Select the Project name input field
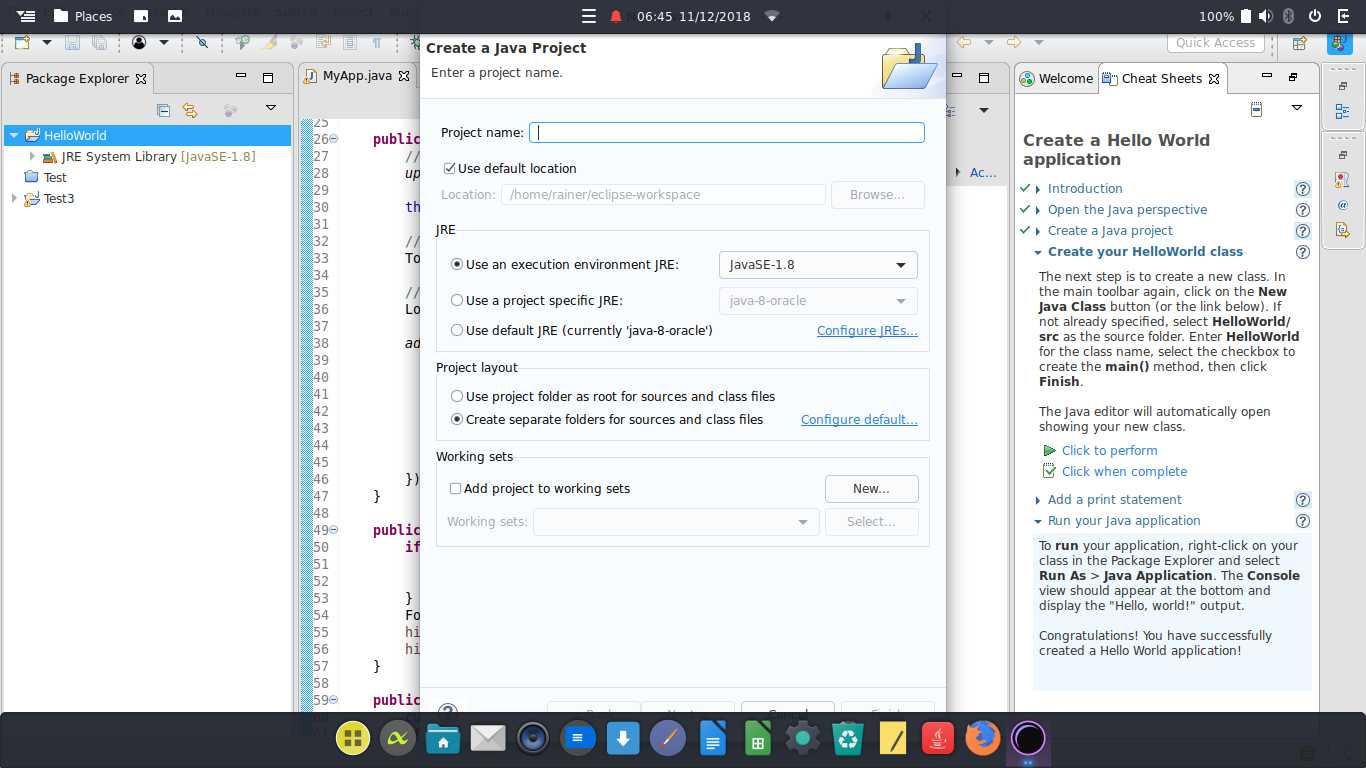1366x768 pixels. 727,132
